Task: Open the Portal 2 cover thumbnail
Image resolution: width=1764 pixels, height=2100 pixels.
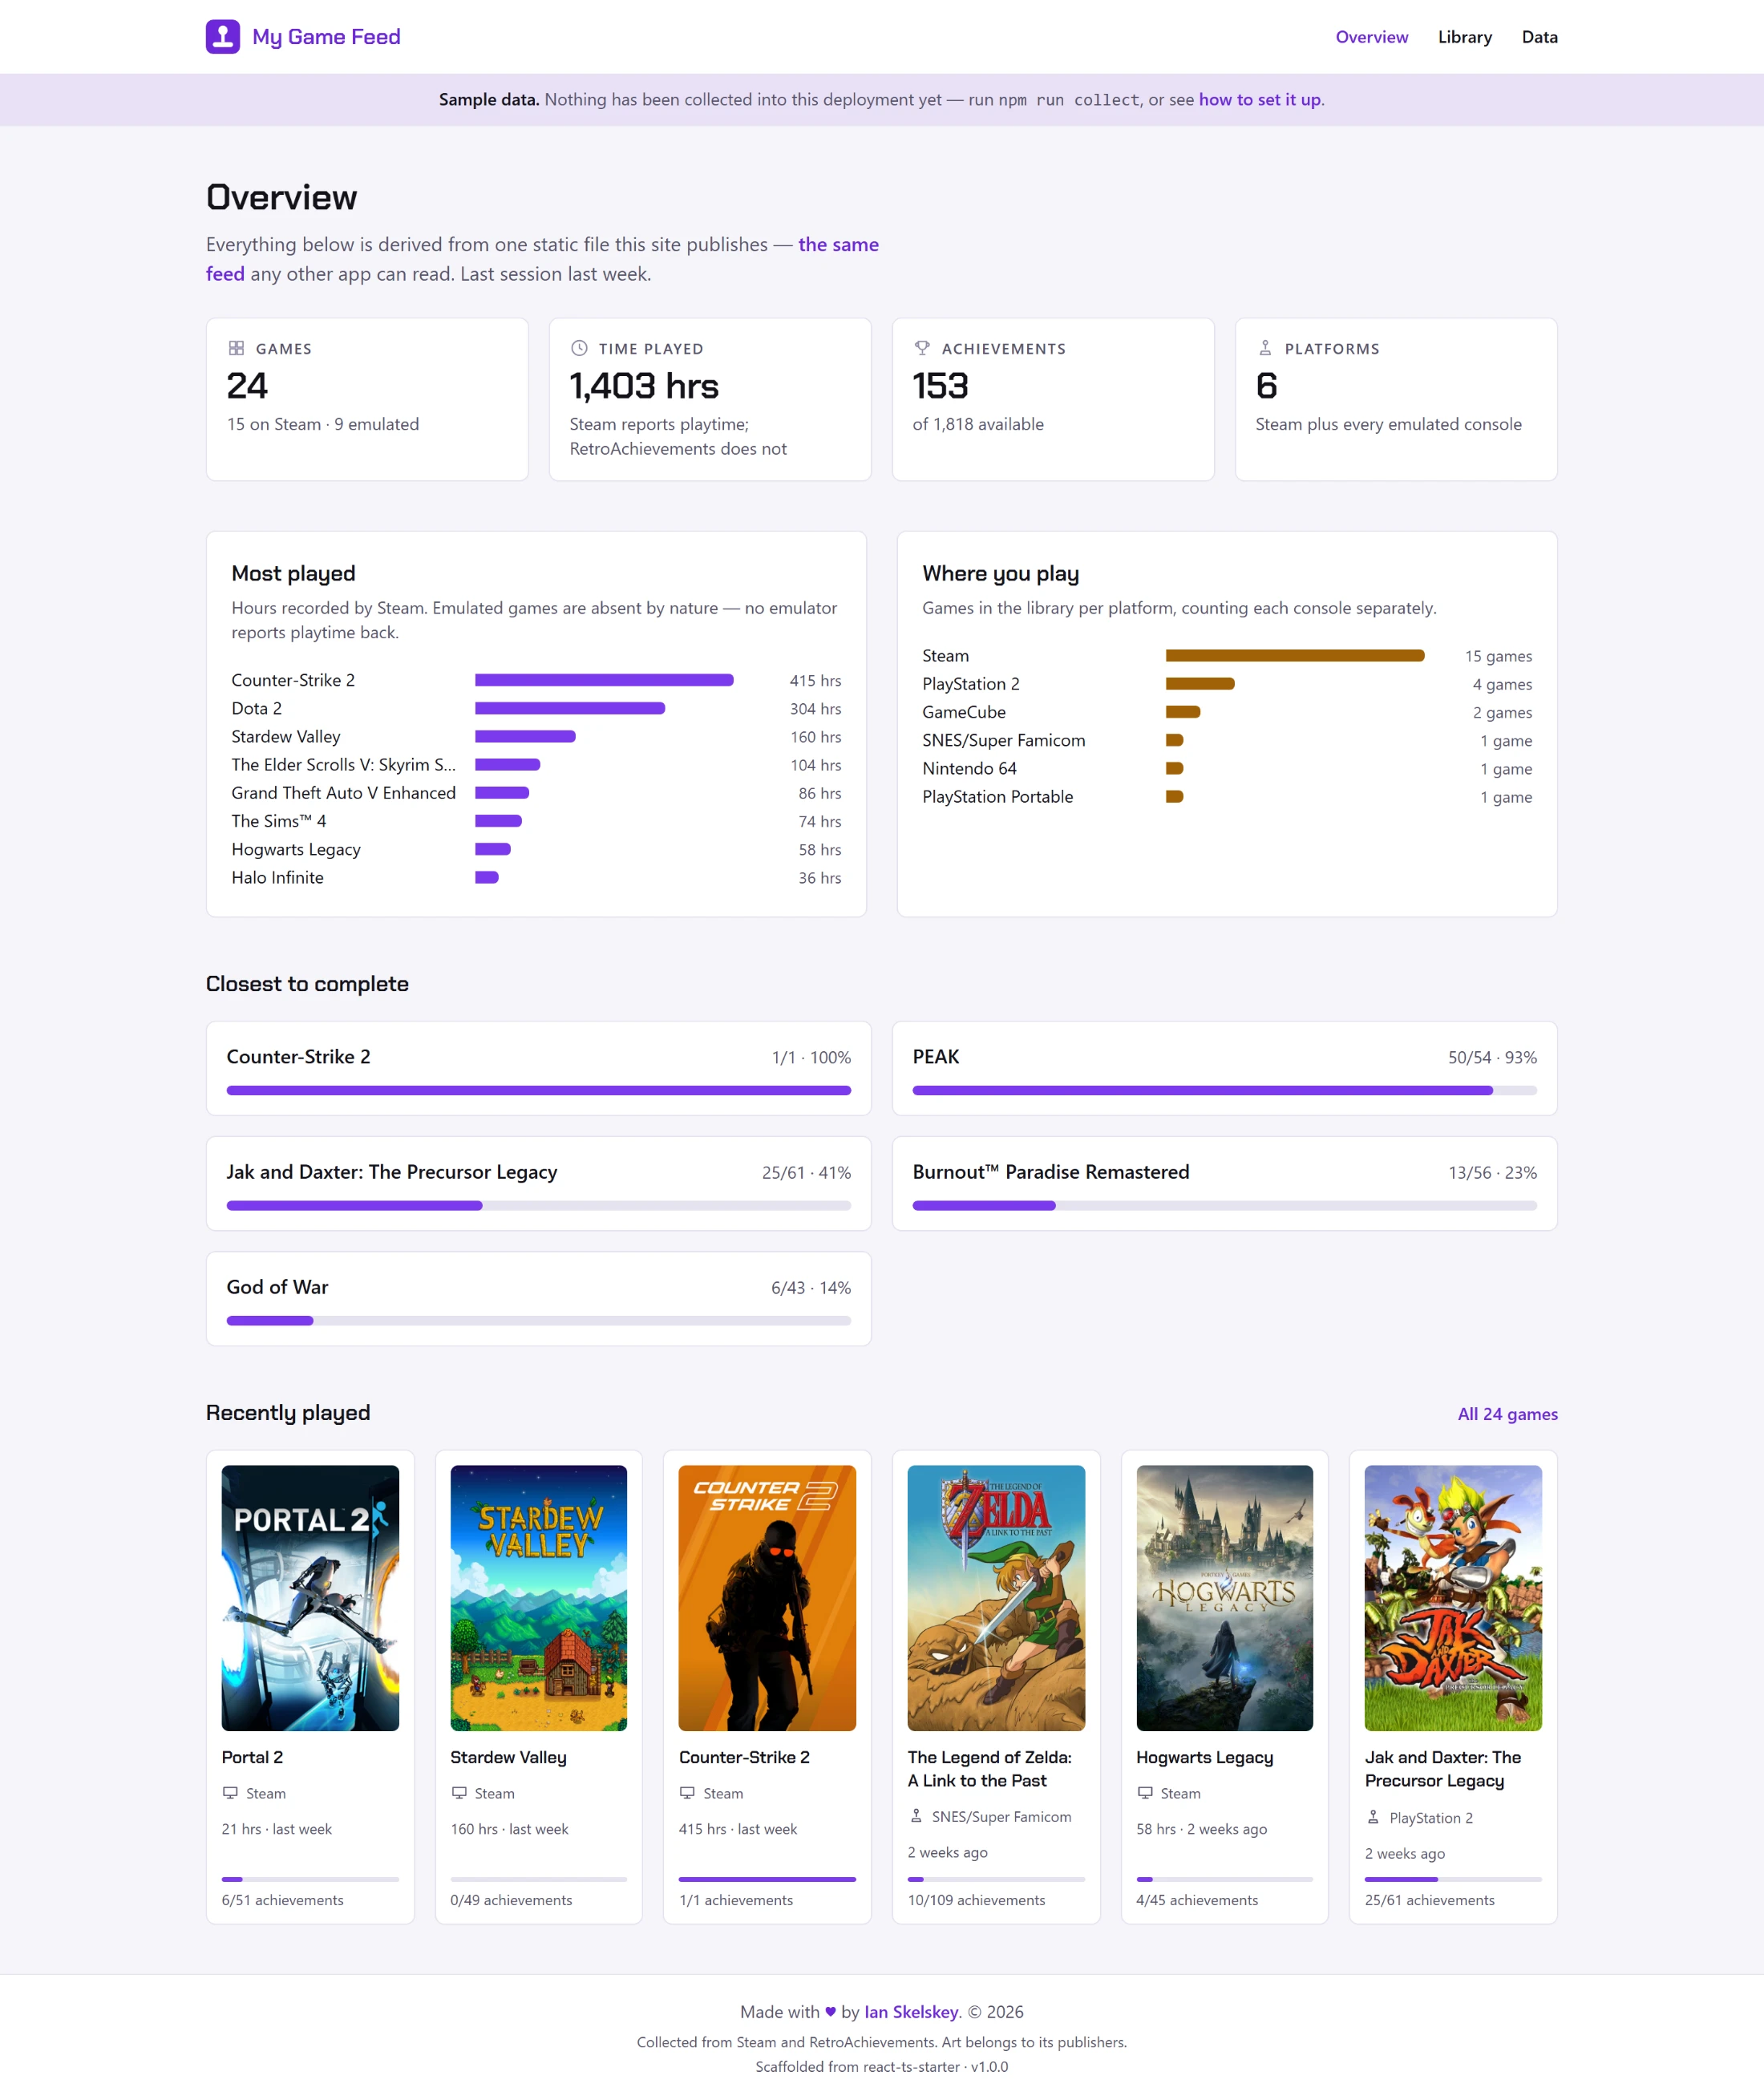Action: (x=310, y=1598)
